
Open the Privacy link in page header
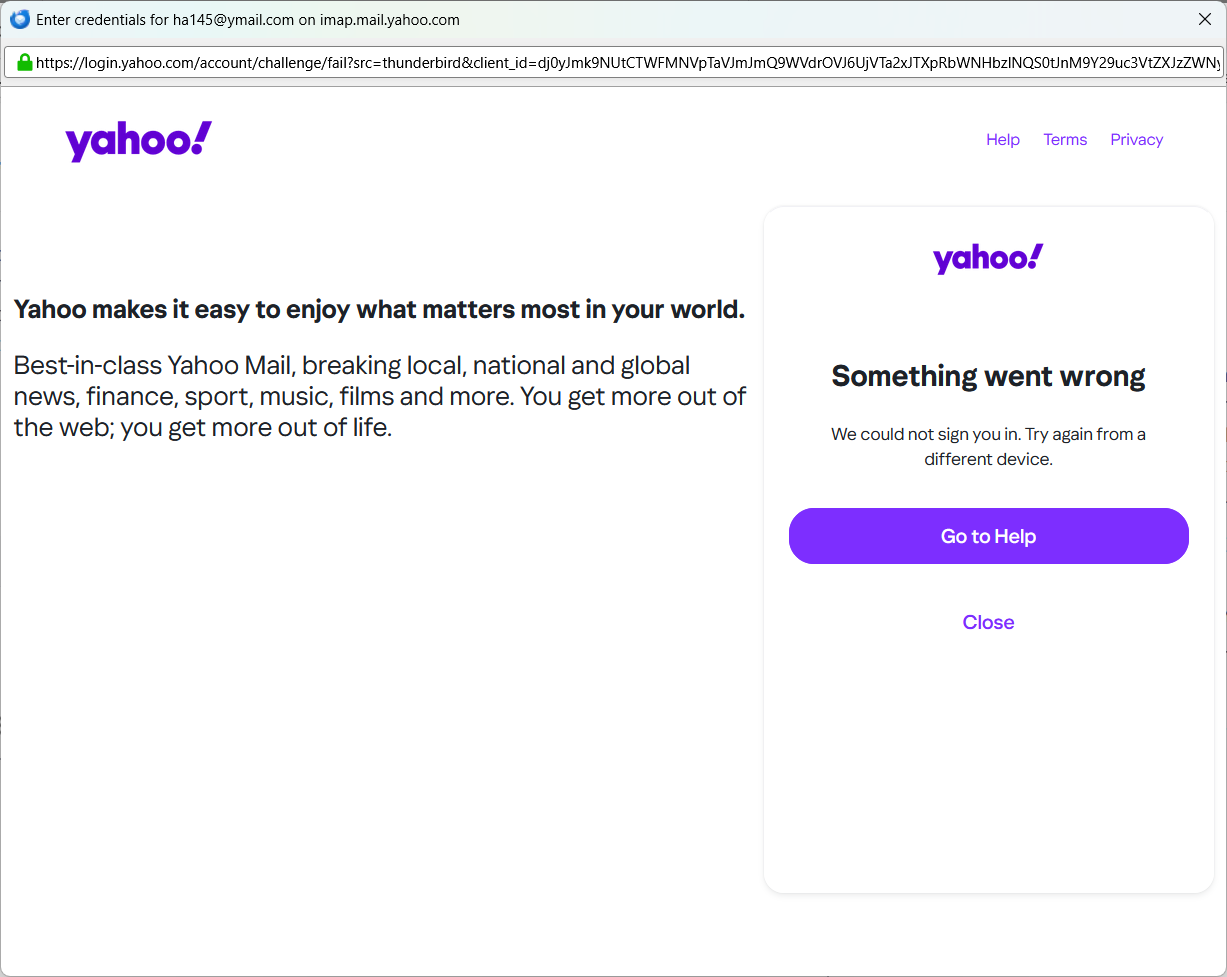coord(1136,140)
